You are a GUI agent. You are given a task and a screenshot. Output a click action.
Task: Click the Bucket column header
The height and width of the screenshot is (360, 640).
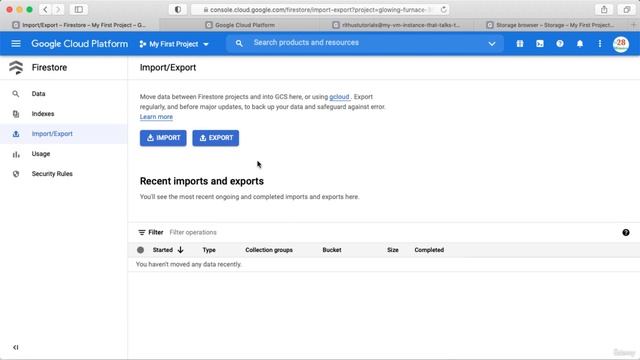click(332, 250)
